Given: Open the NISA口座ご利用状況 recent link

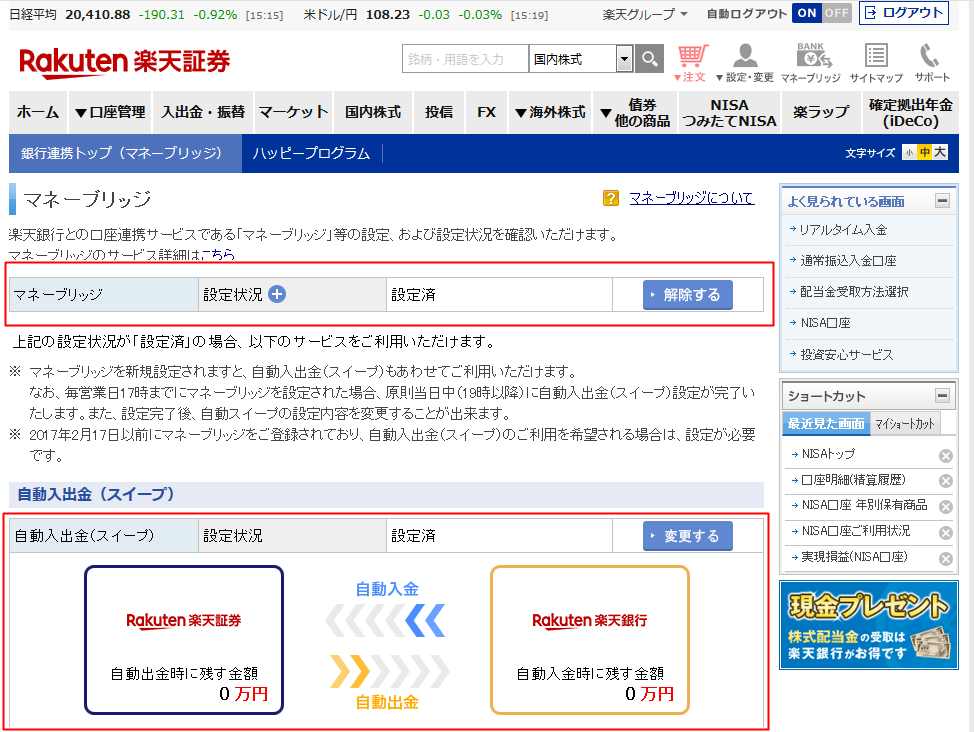Looking at the screenshot, I should pyautogui.click(x=855, y=531).
